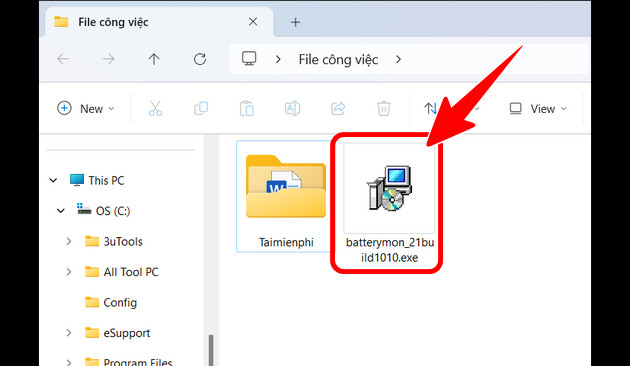The image size is (630, 366).
Task: Go forward with the right arrow
Action: 108,59
